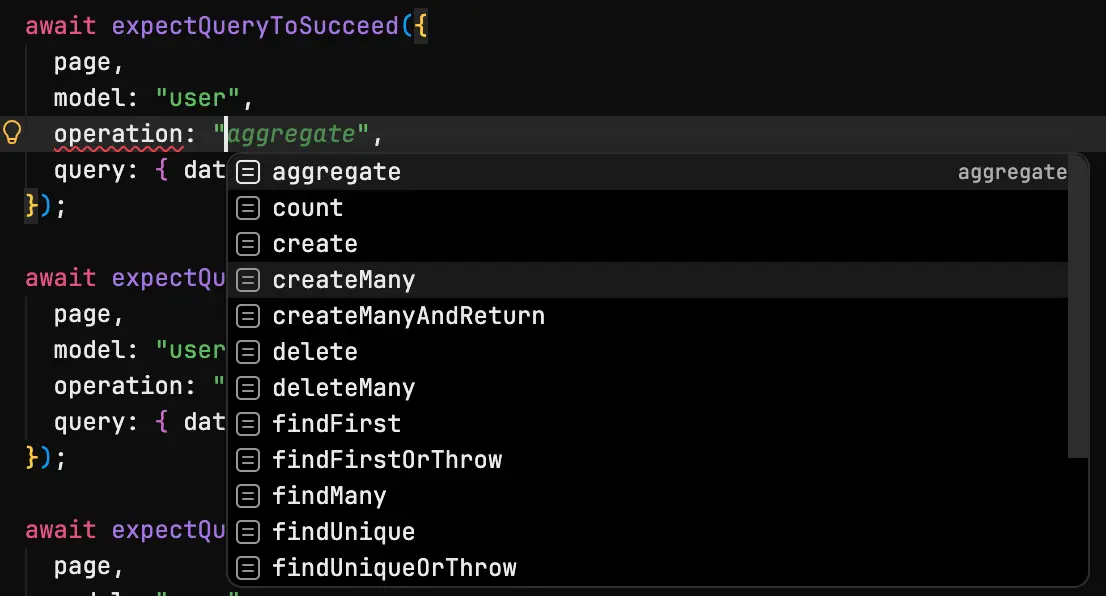Click the delete completion entry

[314, 351]
